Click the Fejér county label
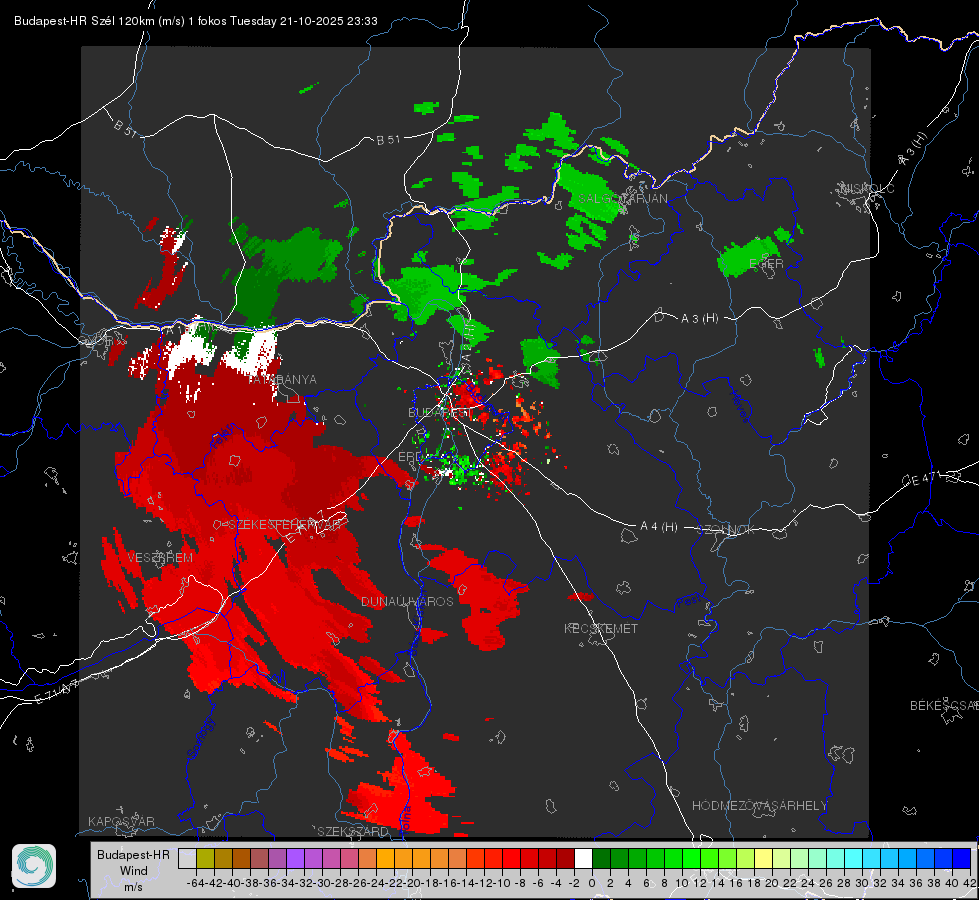 222,436
